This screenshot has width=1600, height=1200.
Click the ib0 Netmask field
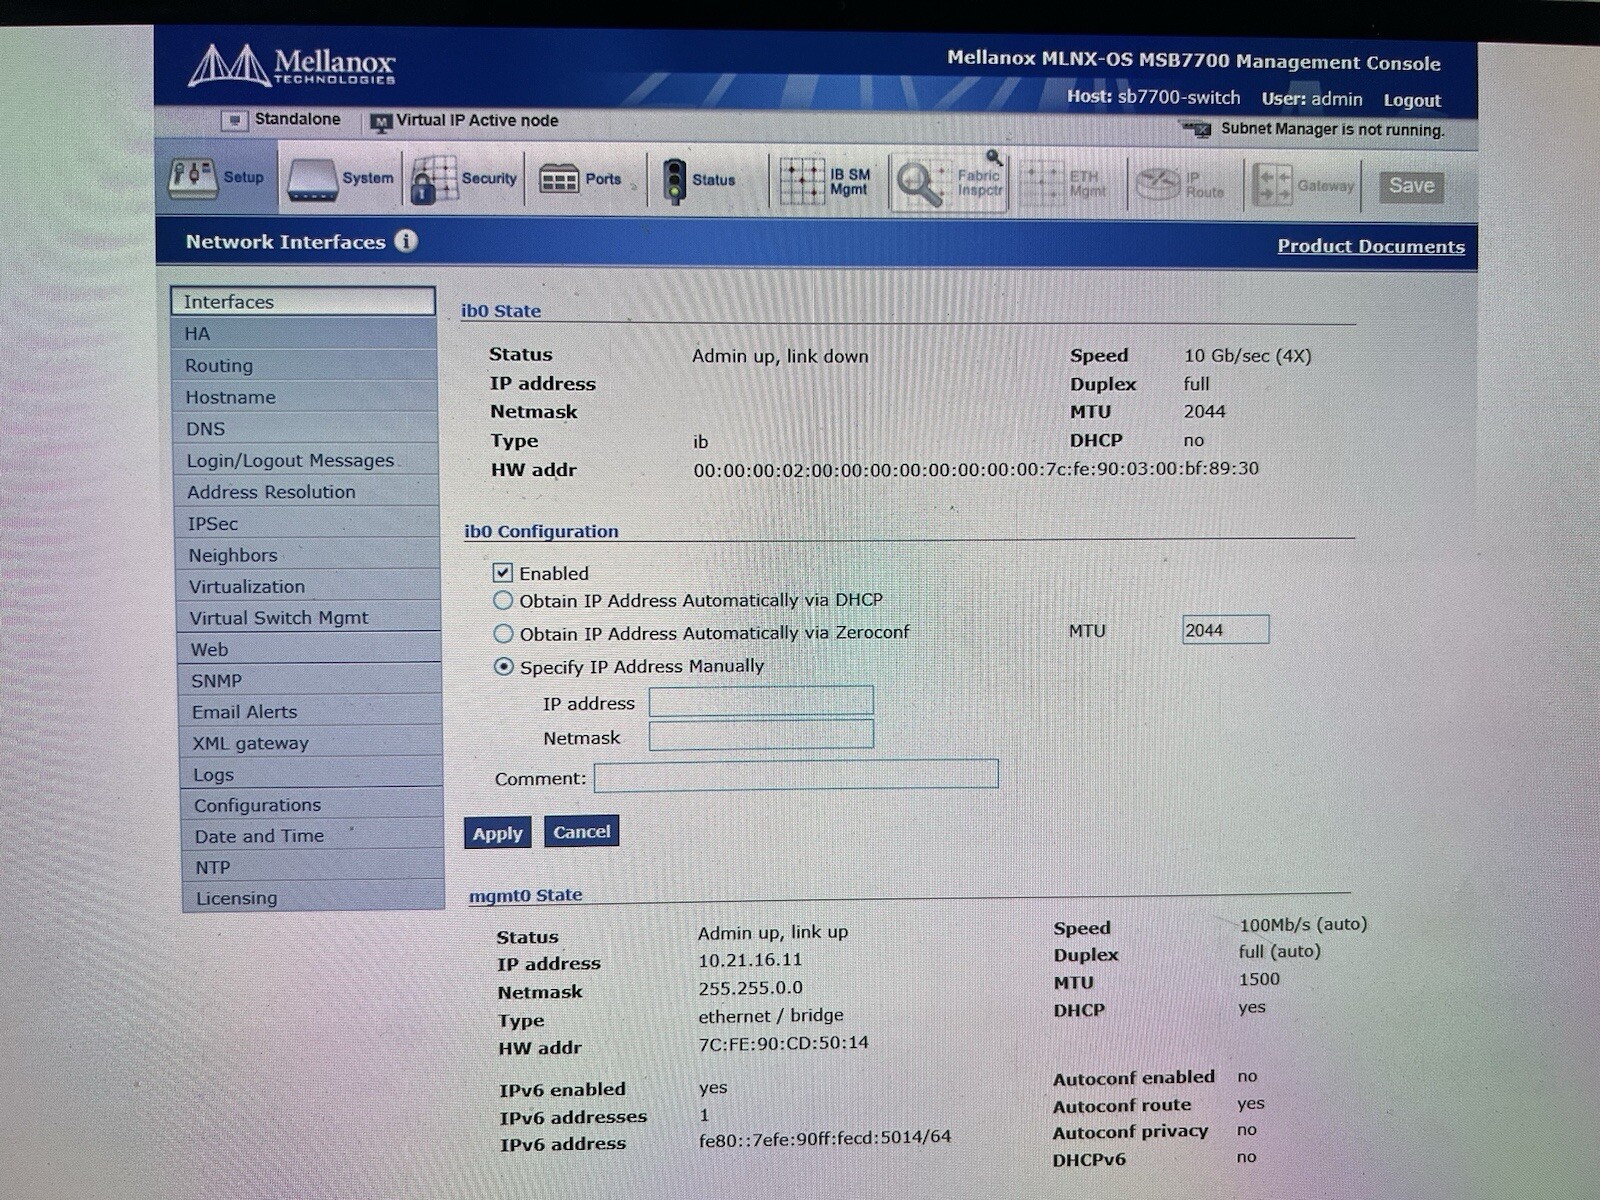coord(761,735)
